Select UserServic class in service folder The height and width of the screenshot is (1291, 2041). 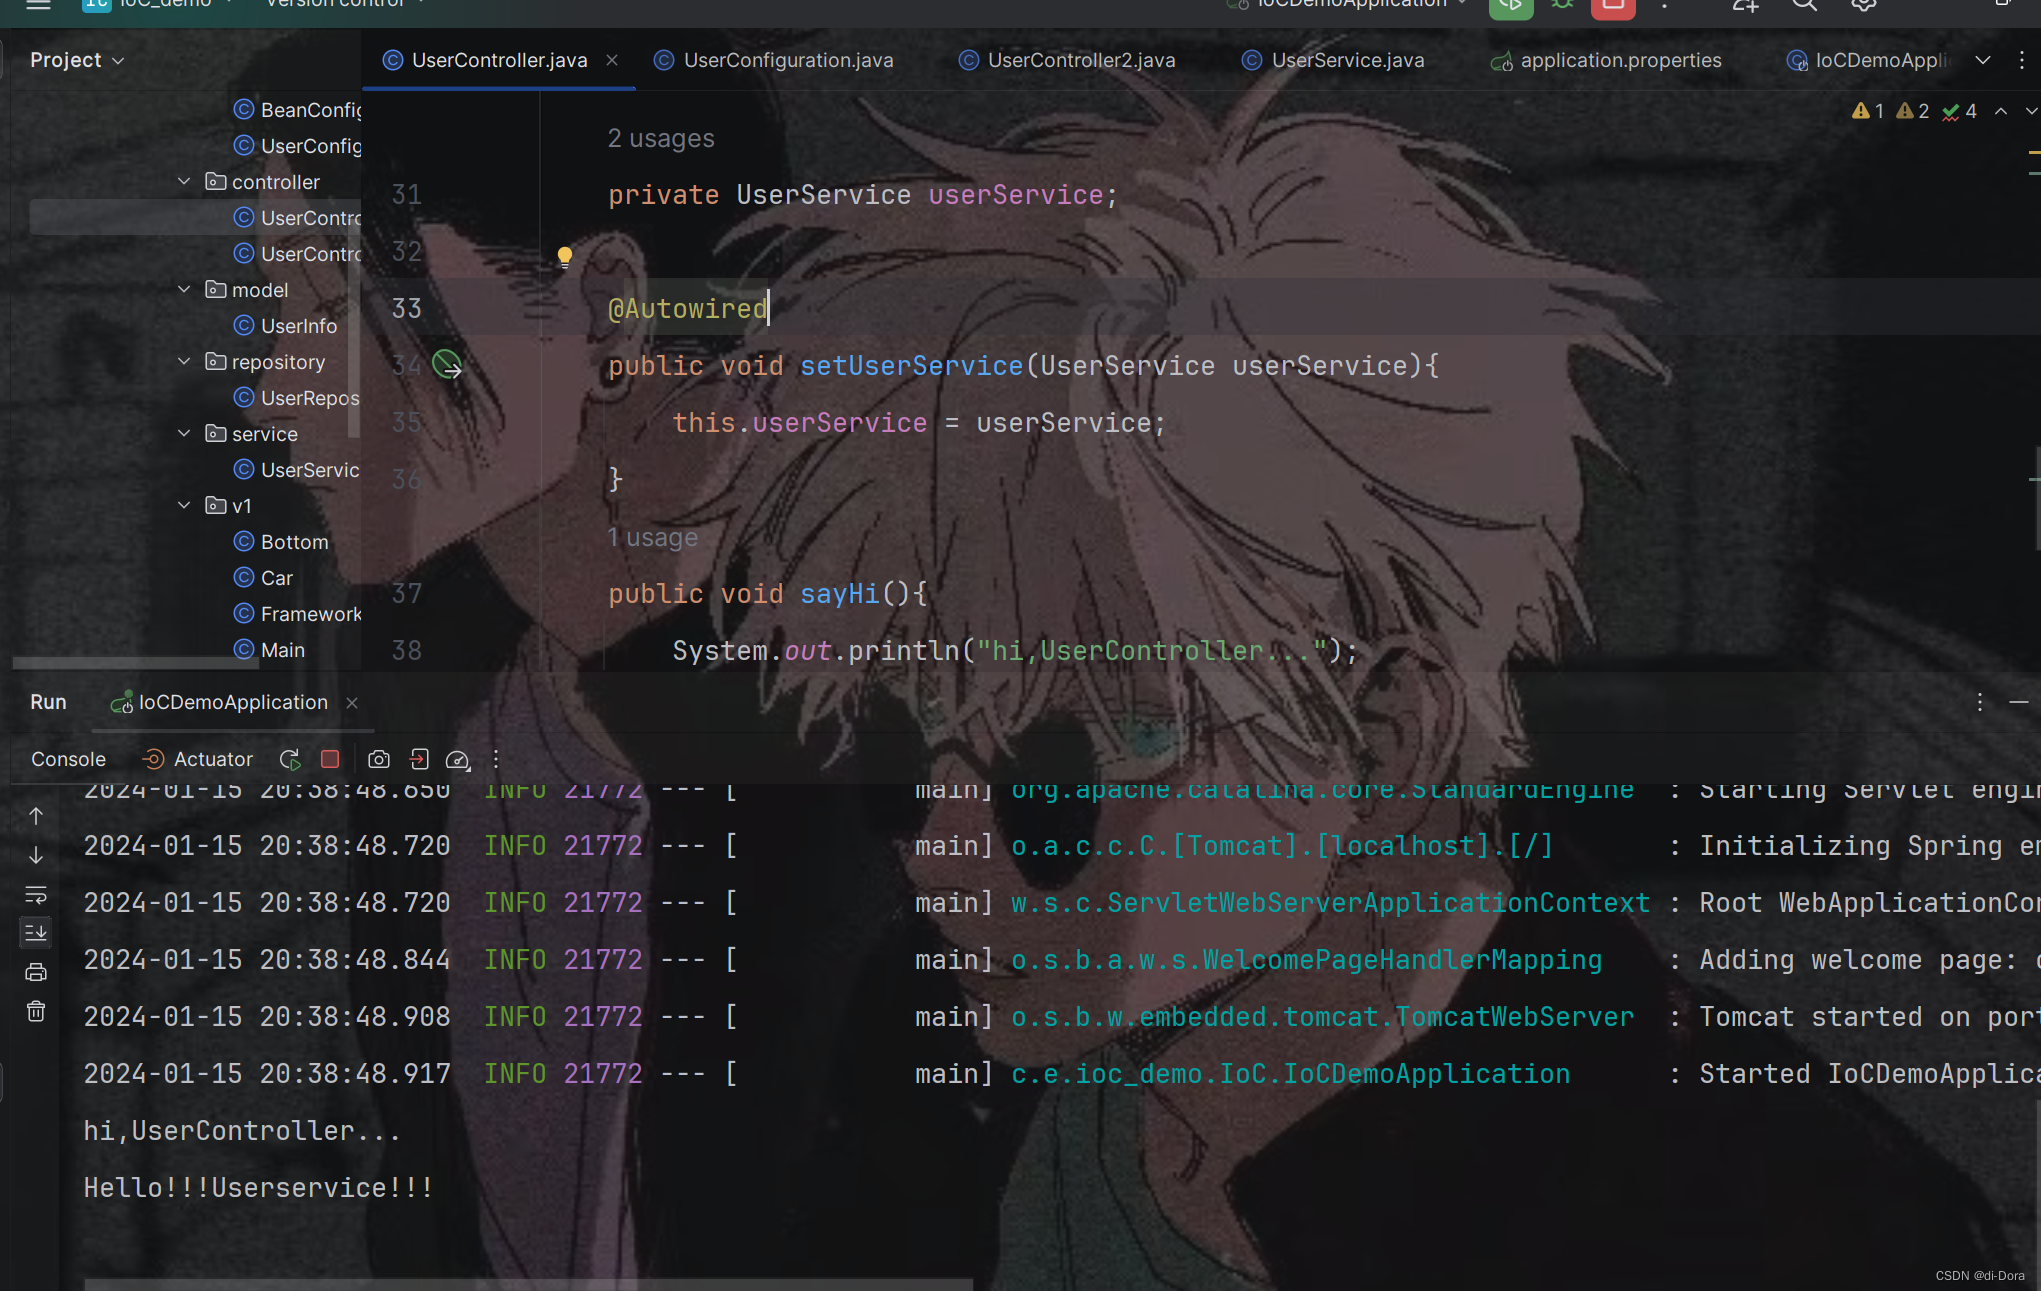[298, 469]
